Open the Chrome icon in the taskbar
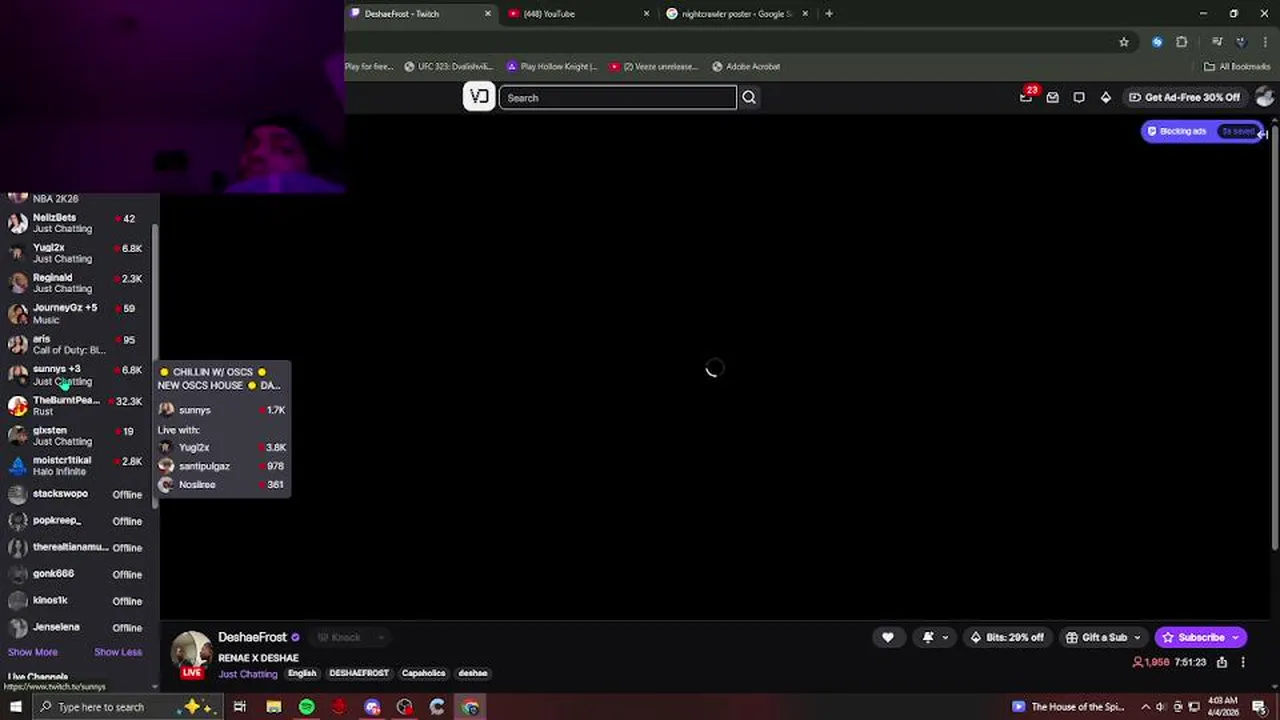Image resolution: width=1280 pixels, height=720 pixels. (470, 707)
